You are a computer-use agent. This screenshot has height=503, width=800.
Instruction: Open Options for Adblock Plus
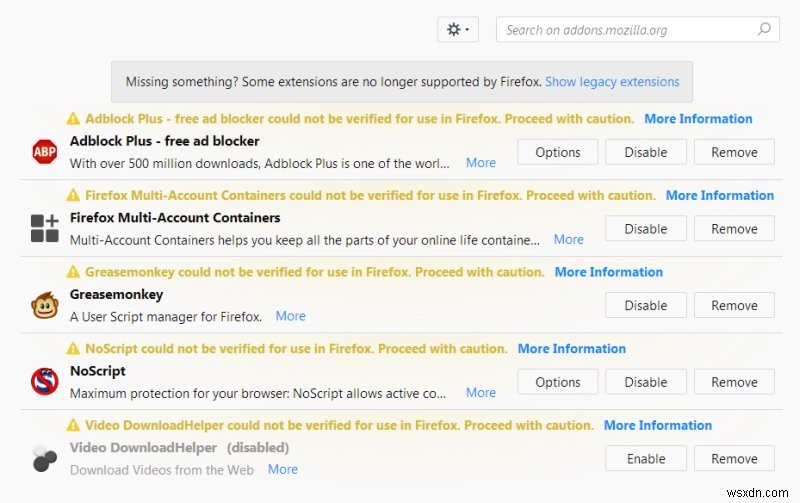click(558, 152)
